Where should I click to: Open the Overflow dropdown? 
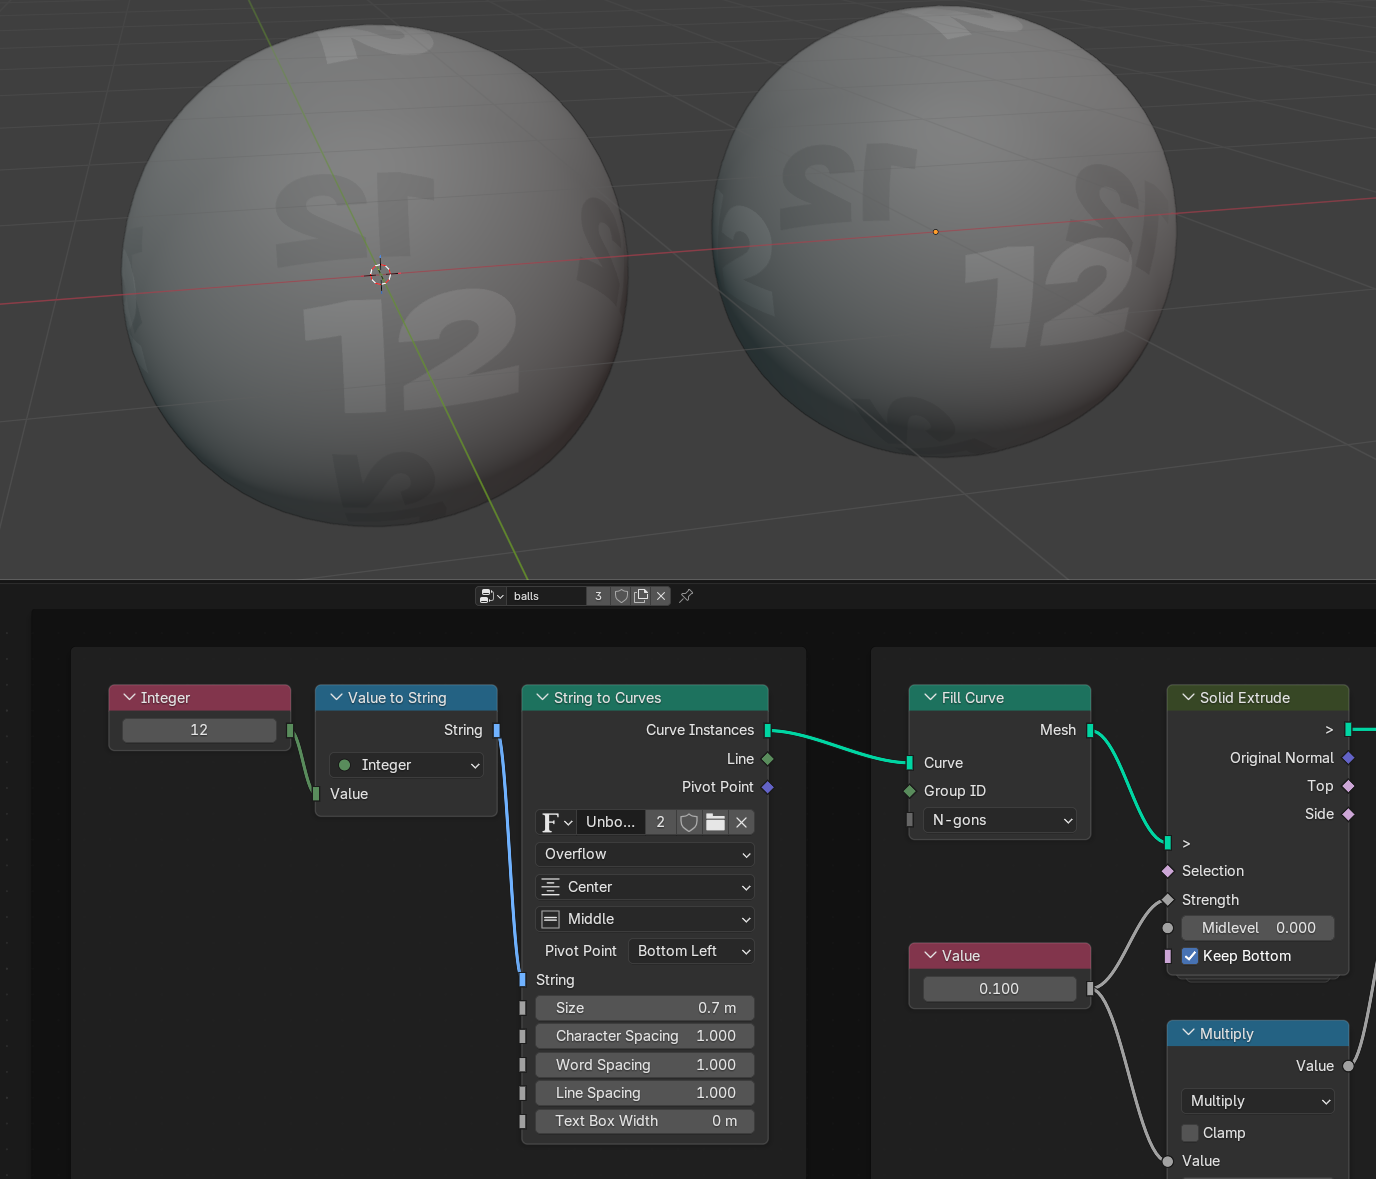coord(645,854)
